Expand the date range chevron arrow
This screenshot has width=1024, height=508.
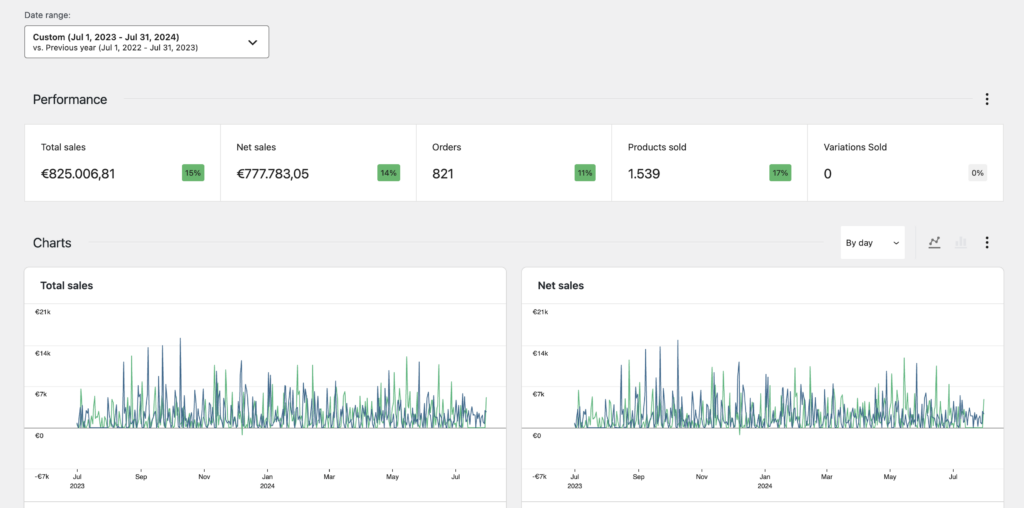252,42
